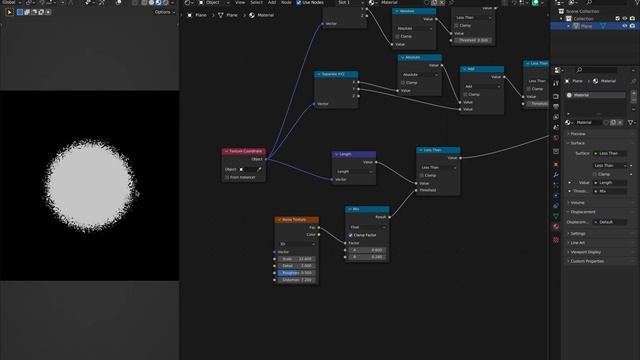
Task: Open the Tool properties tab icon
Action: pos(556,83)
